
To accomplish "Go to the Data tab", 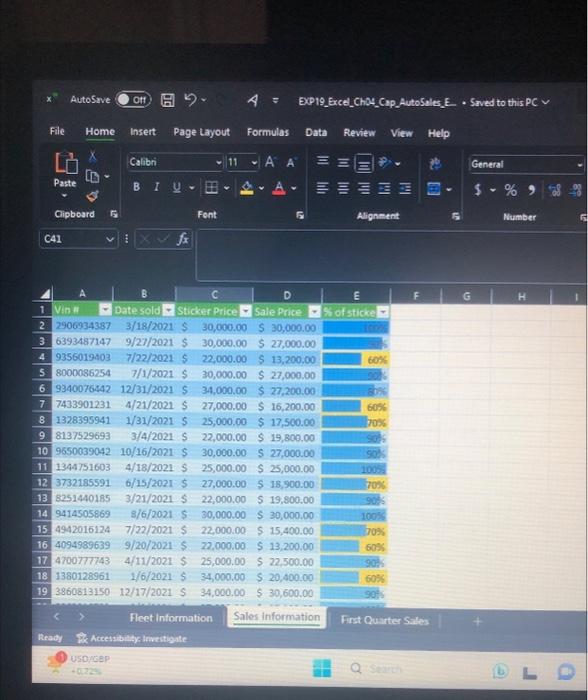I will (316, 133).
